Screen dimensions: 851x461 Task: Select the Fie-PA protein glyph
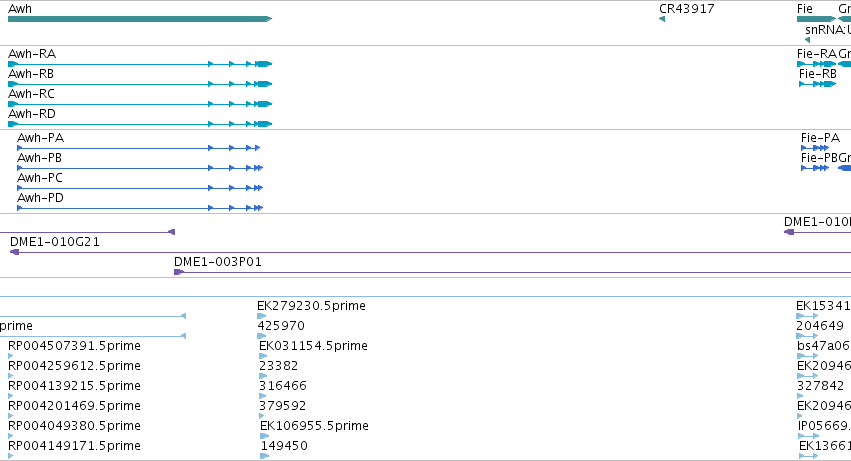pos(815,148)
